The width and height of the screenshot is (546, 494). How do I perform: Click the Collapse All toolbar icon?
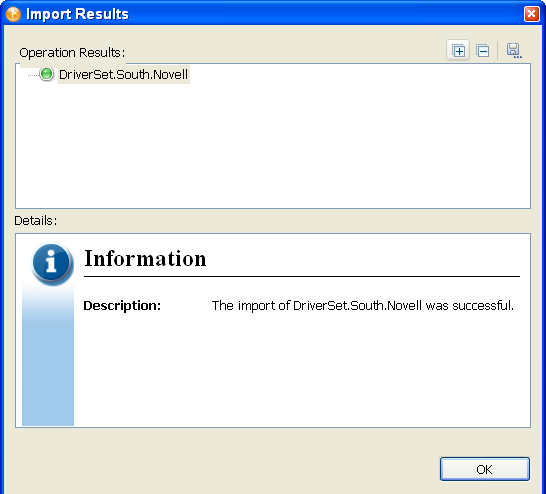click(483, 51)
